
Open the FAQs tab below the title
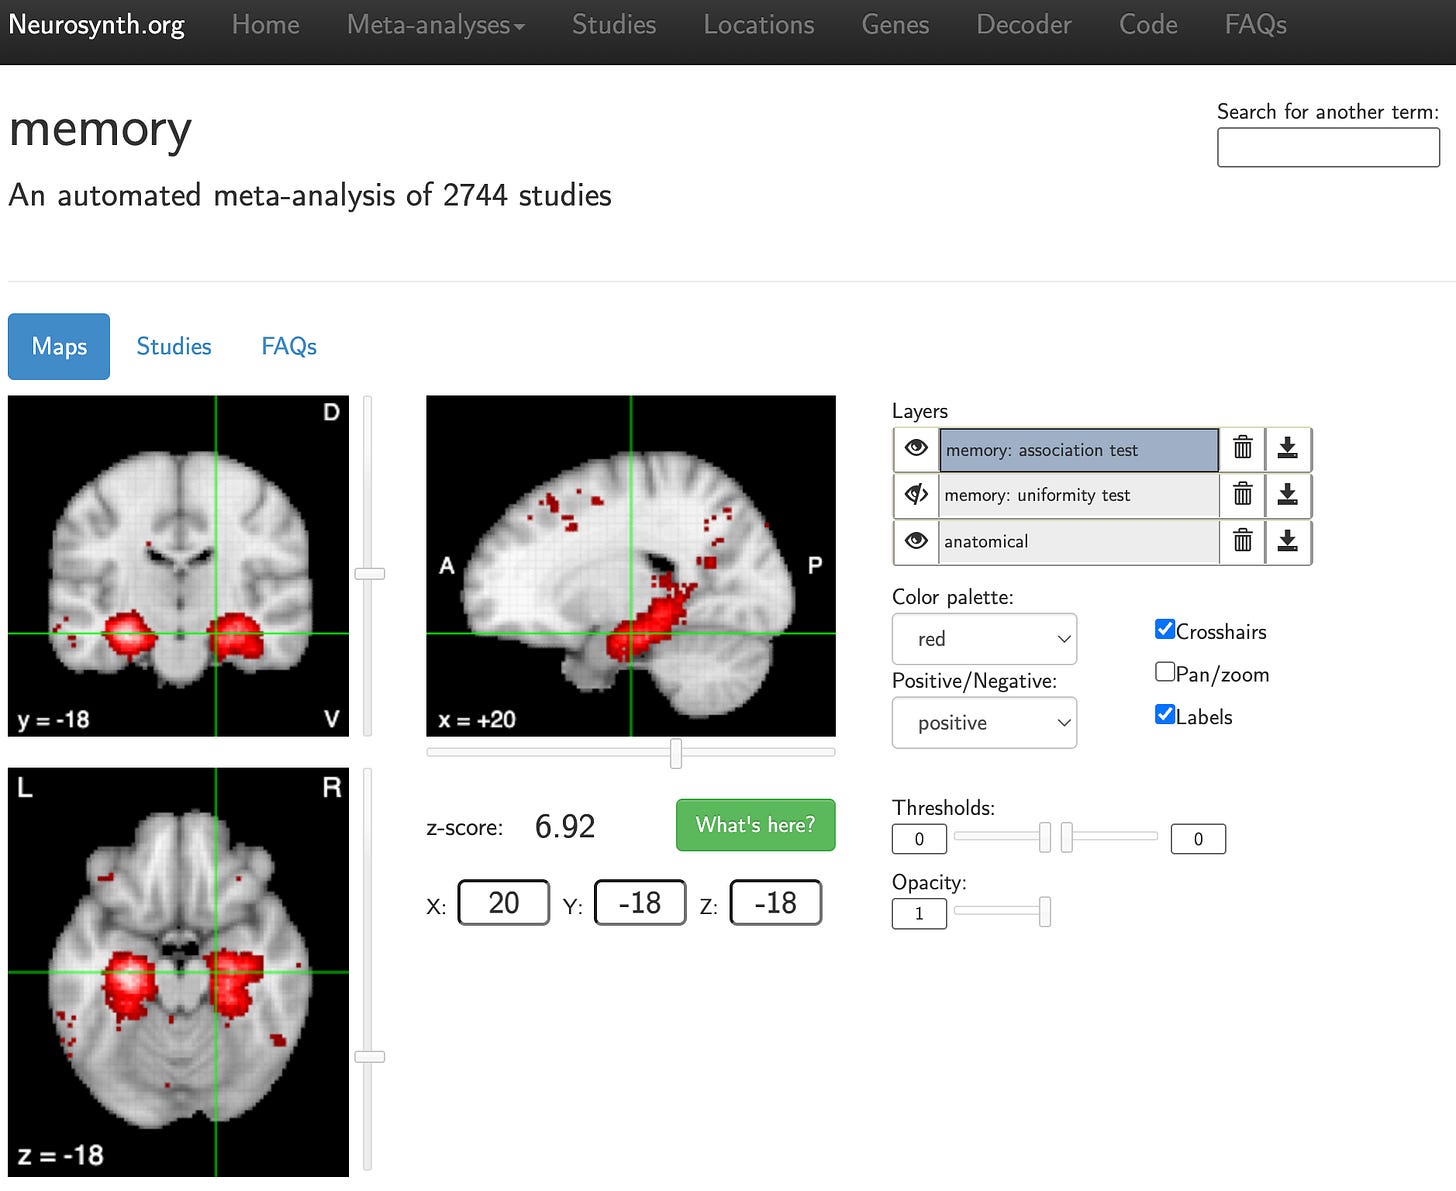(288, 346)
